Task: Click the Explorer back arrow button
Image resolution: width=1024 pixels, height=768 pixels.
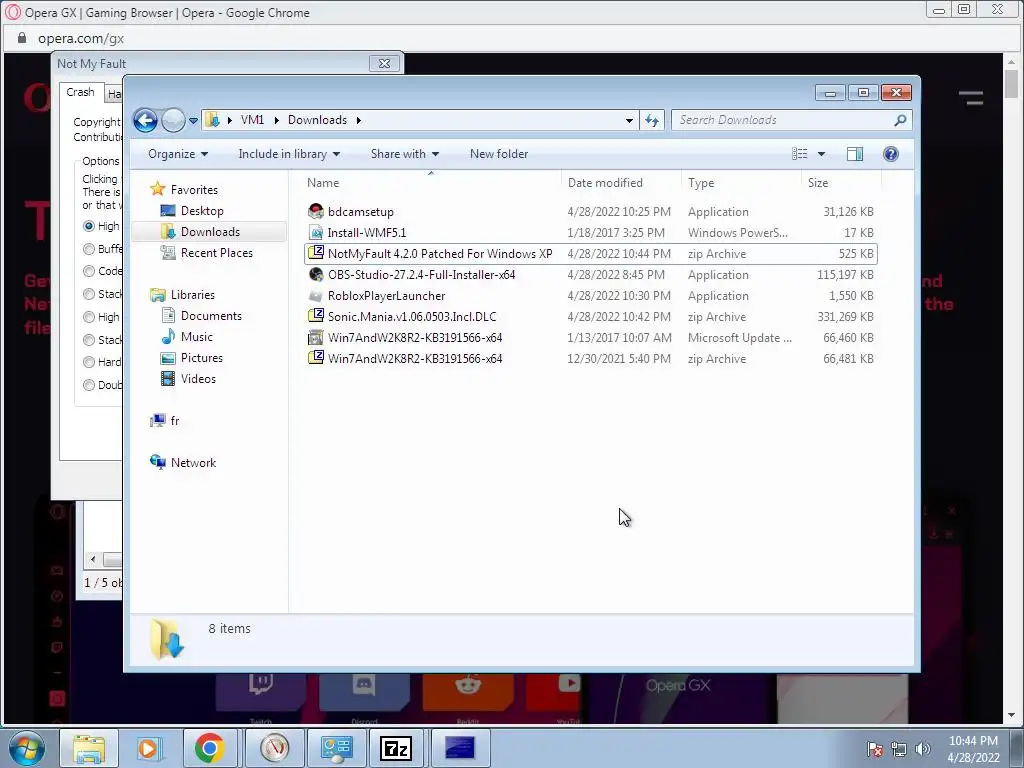Action: pos(146,120)
